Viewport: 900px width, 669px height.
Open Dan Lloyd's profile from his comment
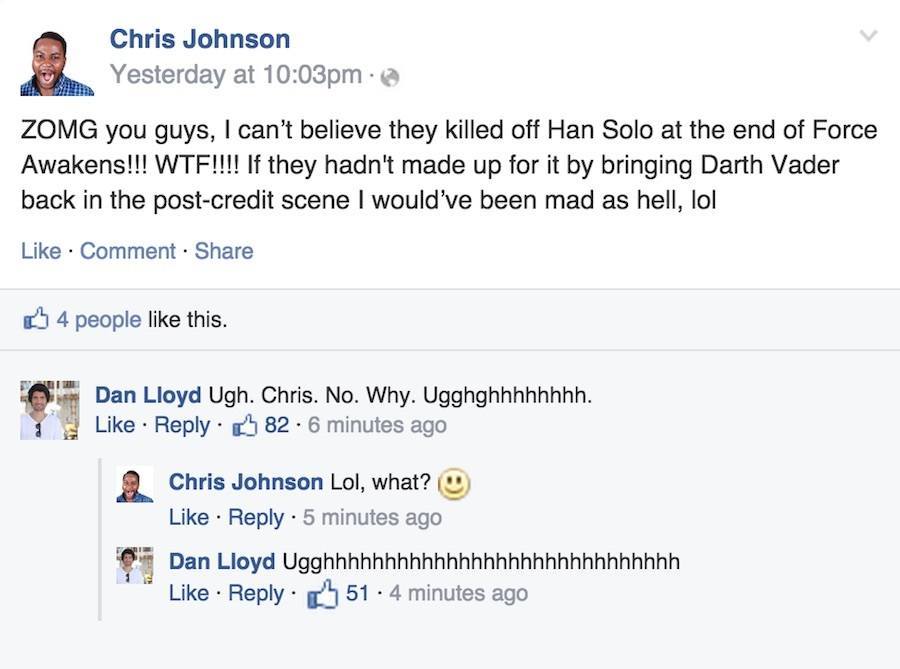click(147, 394)
